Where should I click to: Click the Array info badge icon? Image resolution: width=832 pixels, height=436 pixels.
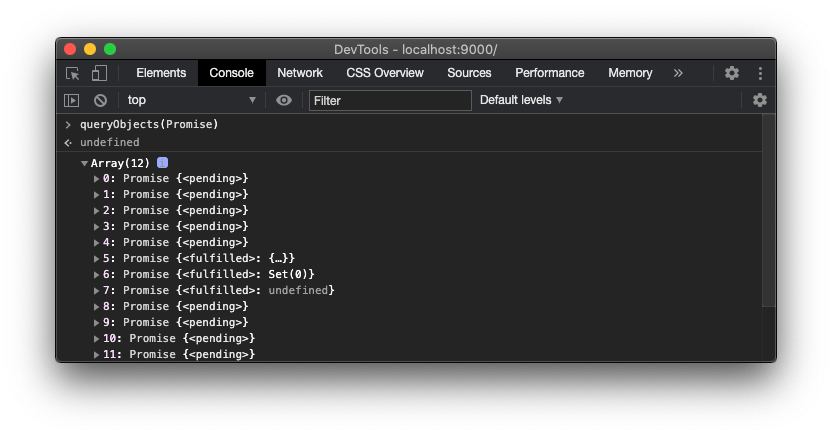click(x=162, y=163)
